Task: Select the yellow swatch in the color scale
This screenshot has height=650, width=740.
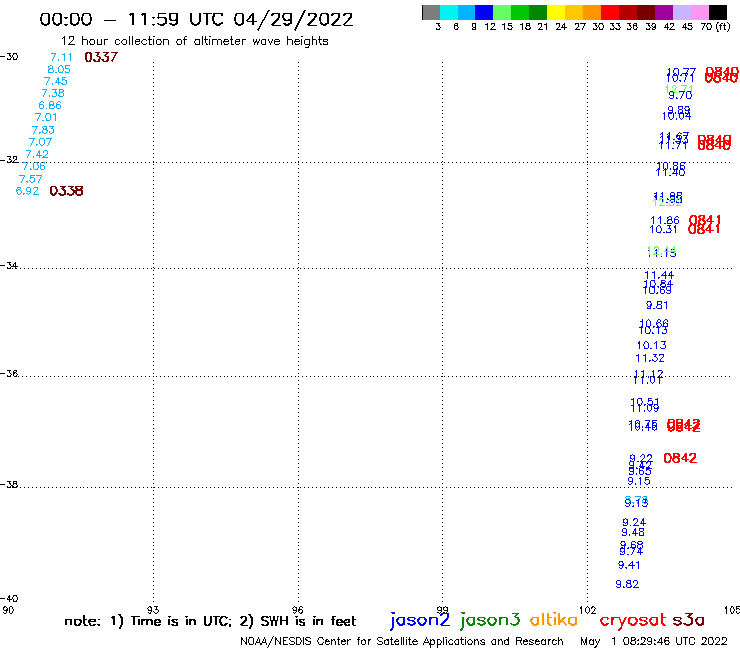Action: [x=556, y=12]
